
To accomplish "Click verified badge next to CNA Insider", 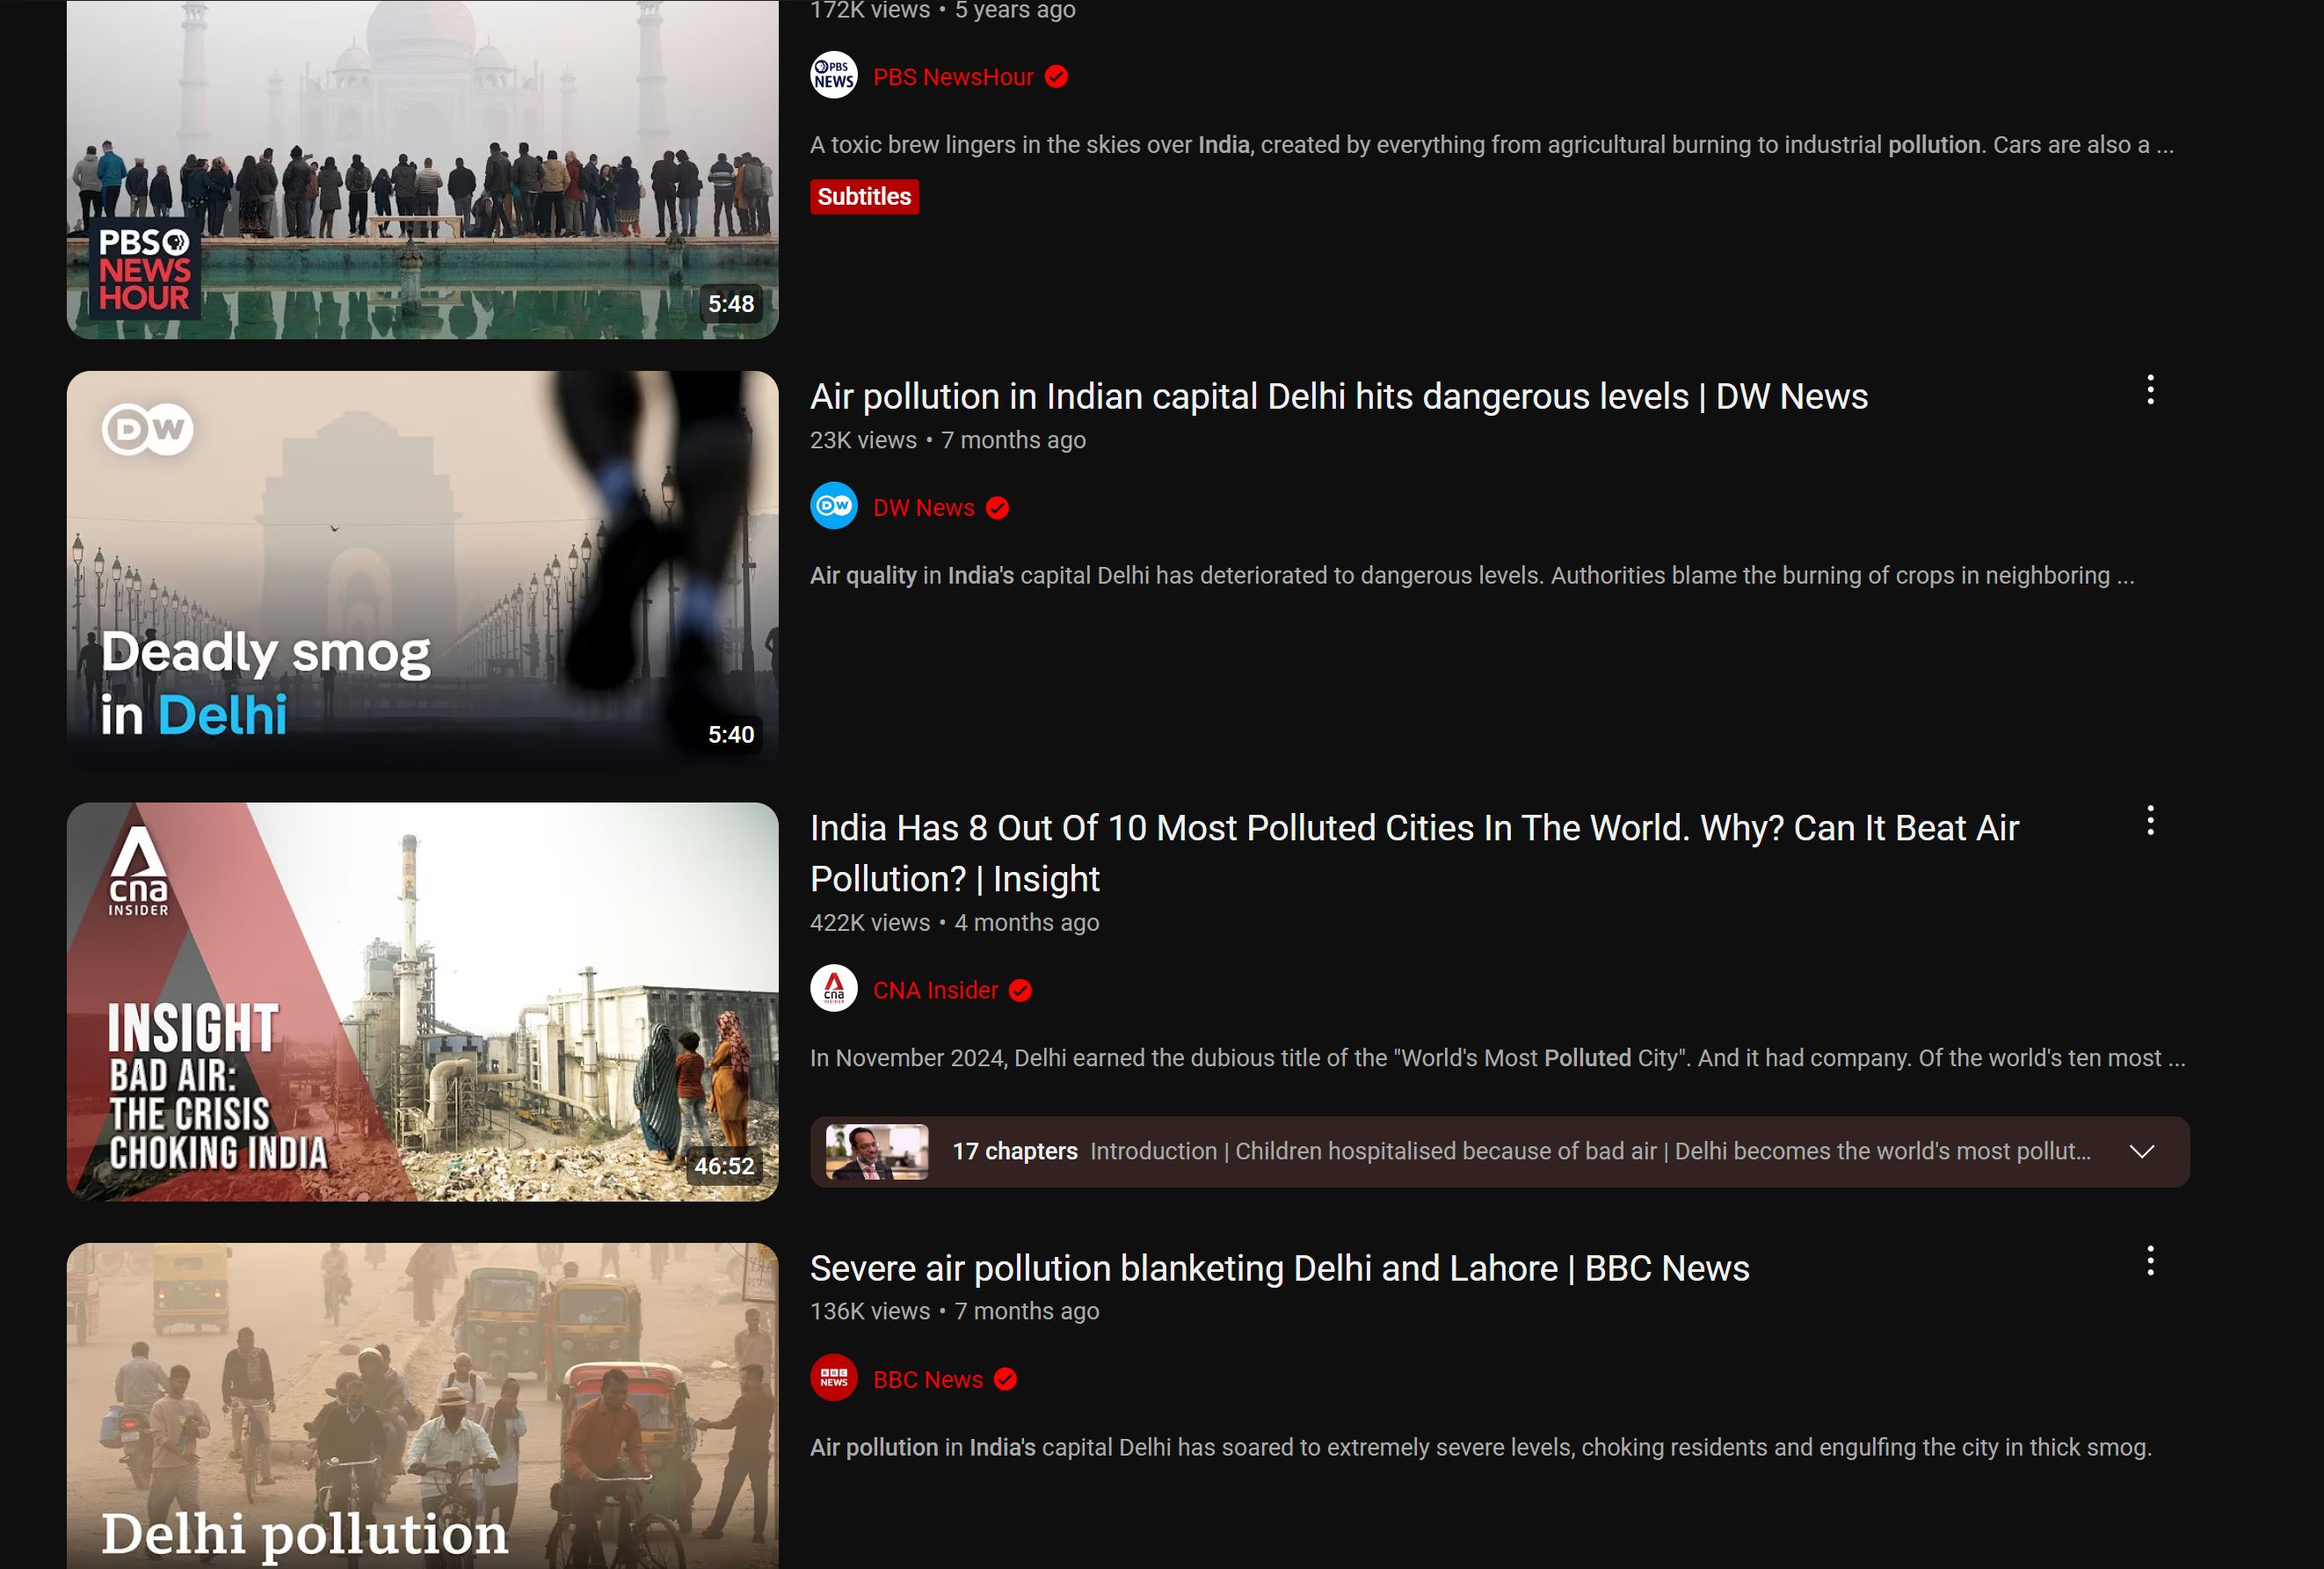I will point(1020,990).
